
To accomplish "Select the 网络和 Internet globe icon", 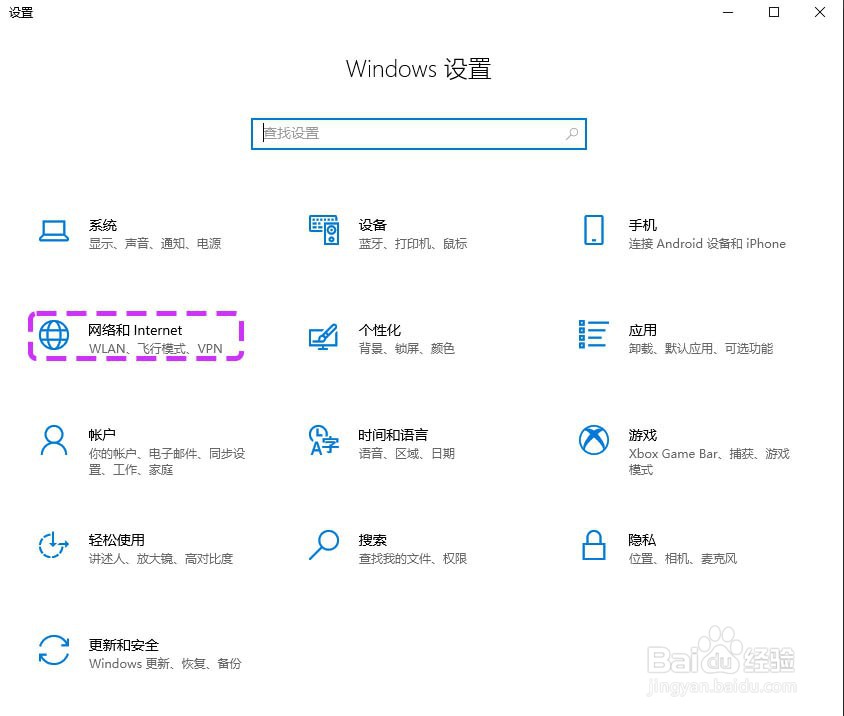I will pos(53,335).
